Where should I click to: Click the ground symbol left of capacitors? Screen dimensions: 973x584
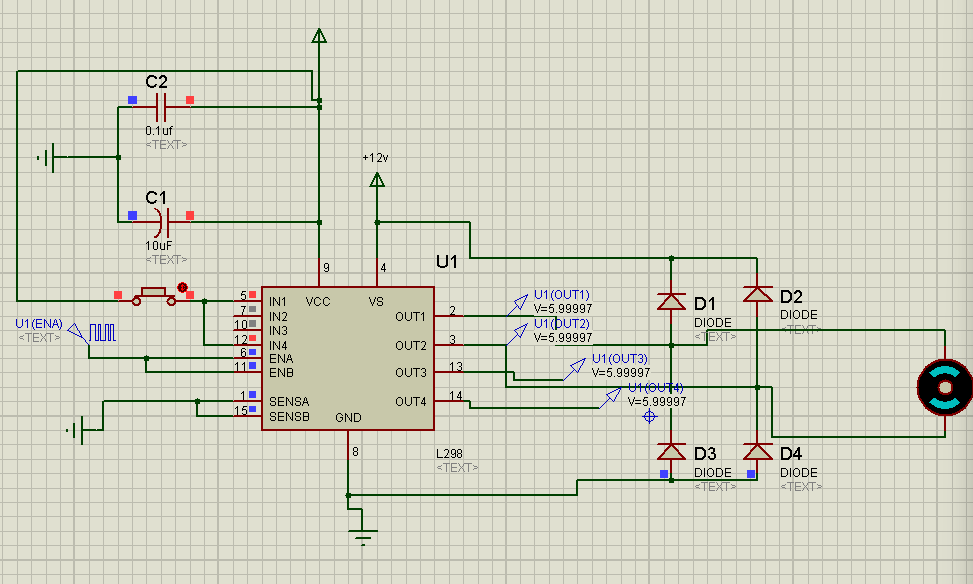pyautogui.click(x=46, y=157)
